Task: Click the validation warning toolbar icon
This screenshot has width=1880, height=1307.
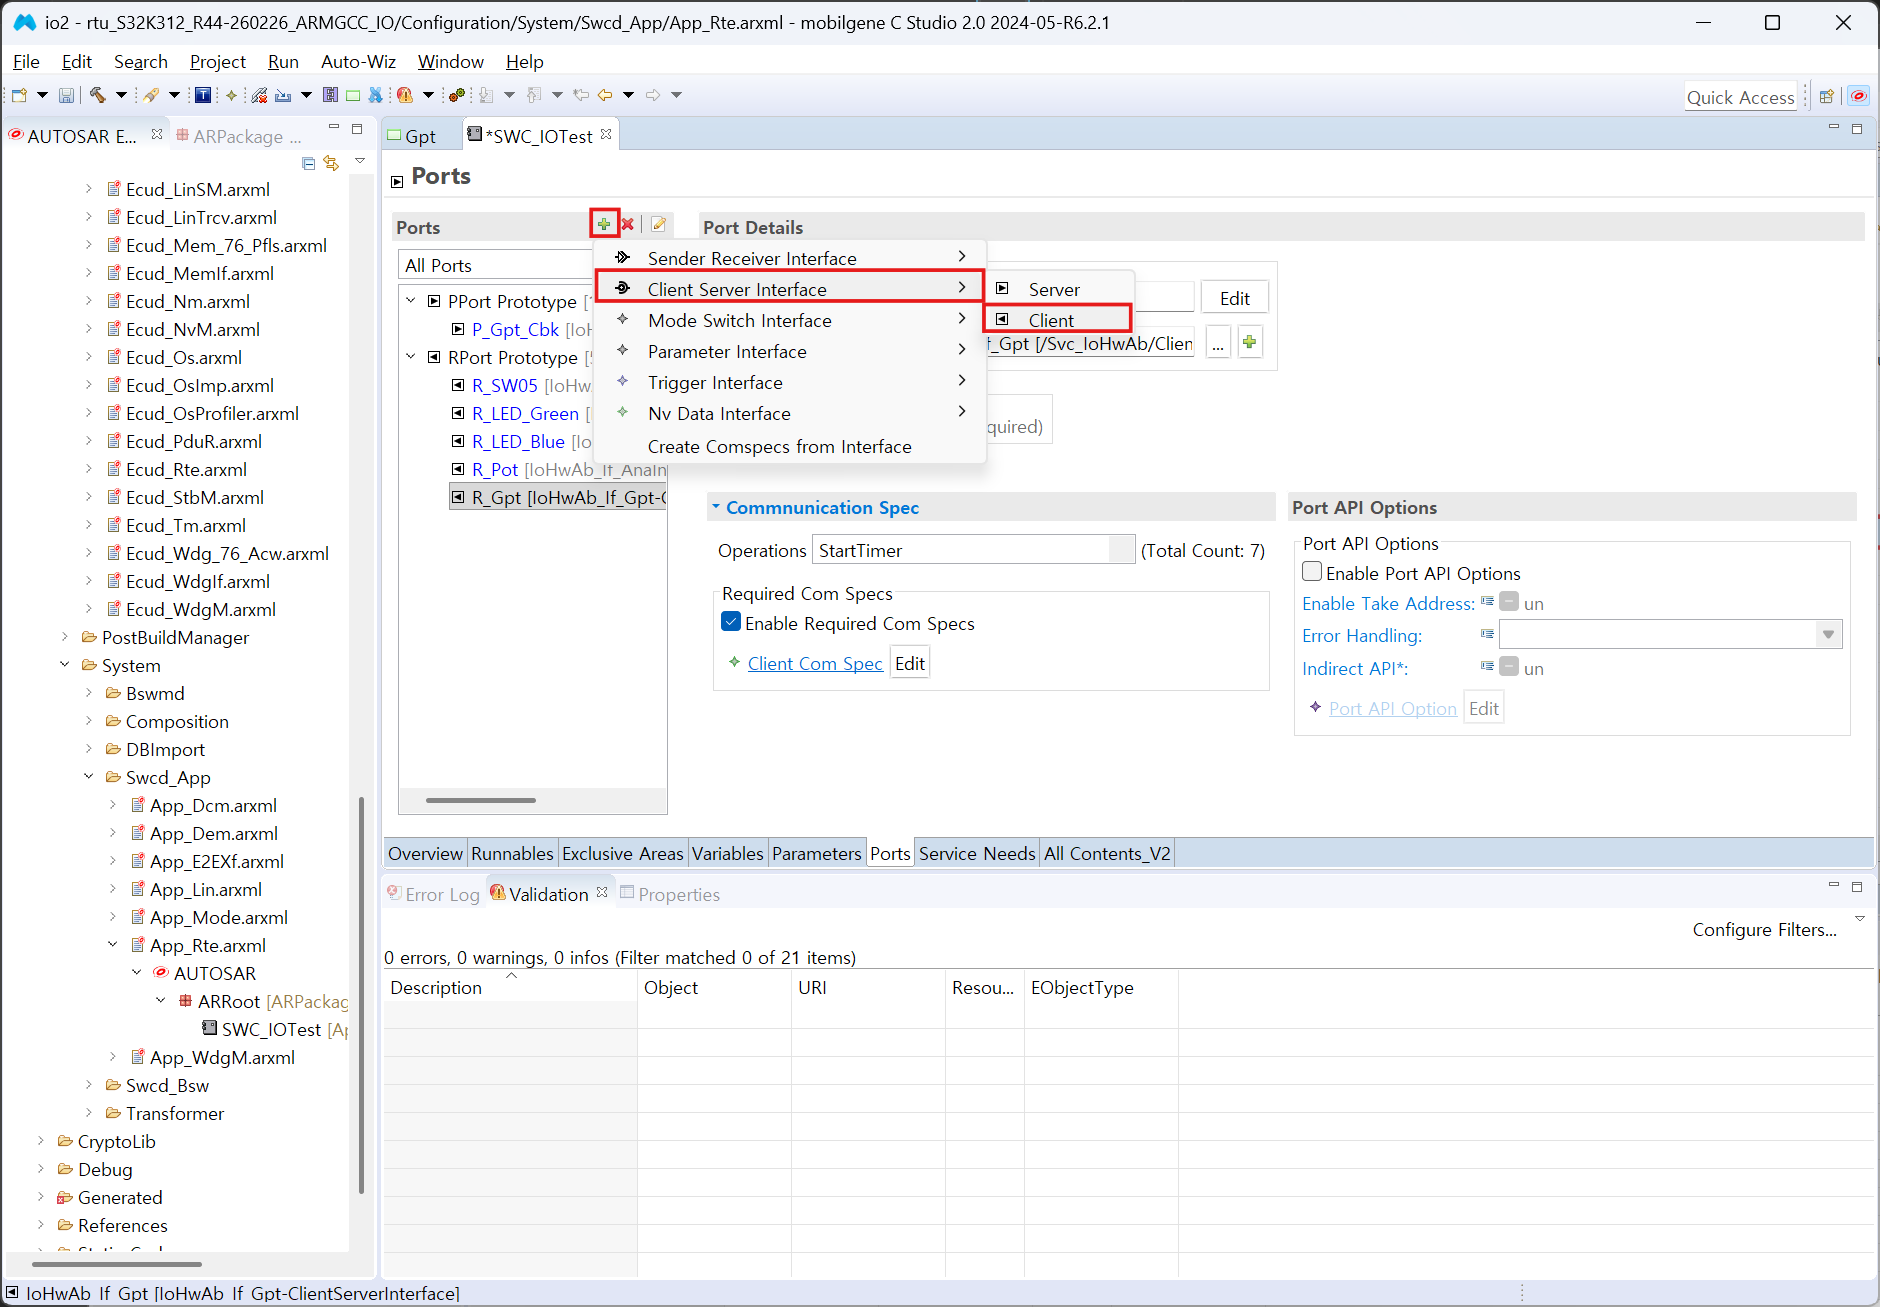Action: pos(404,95)
